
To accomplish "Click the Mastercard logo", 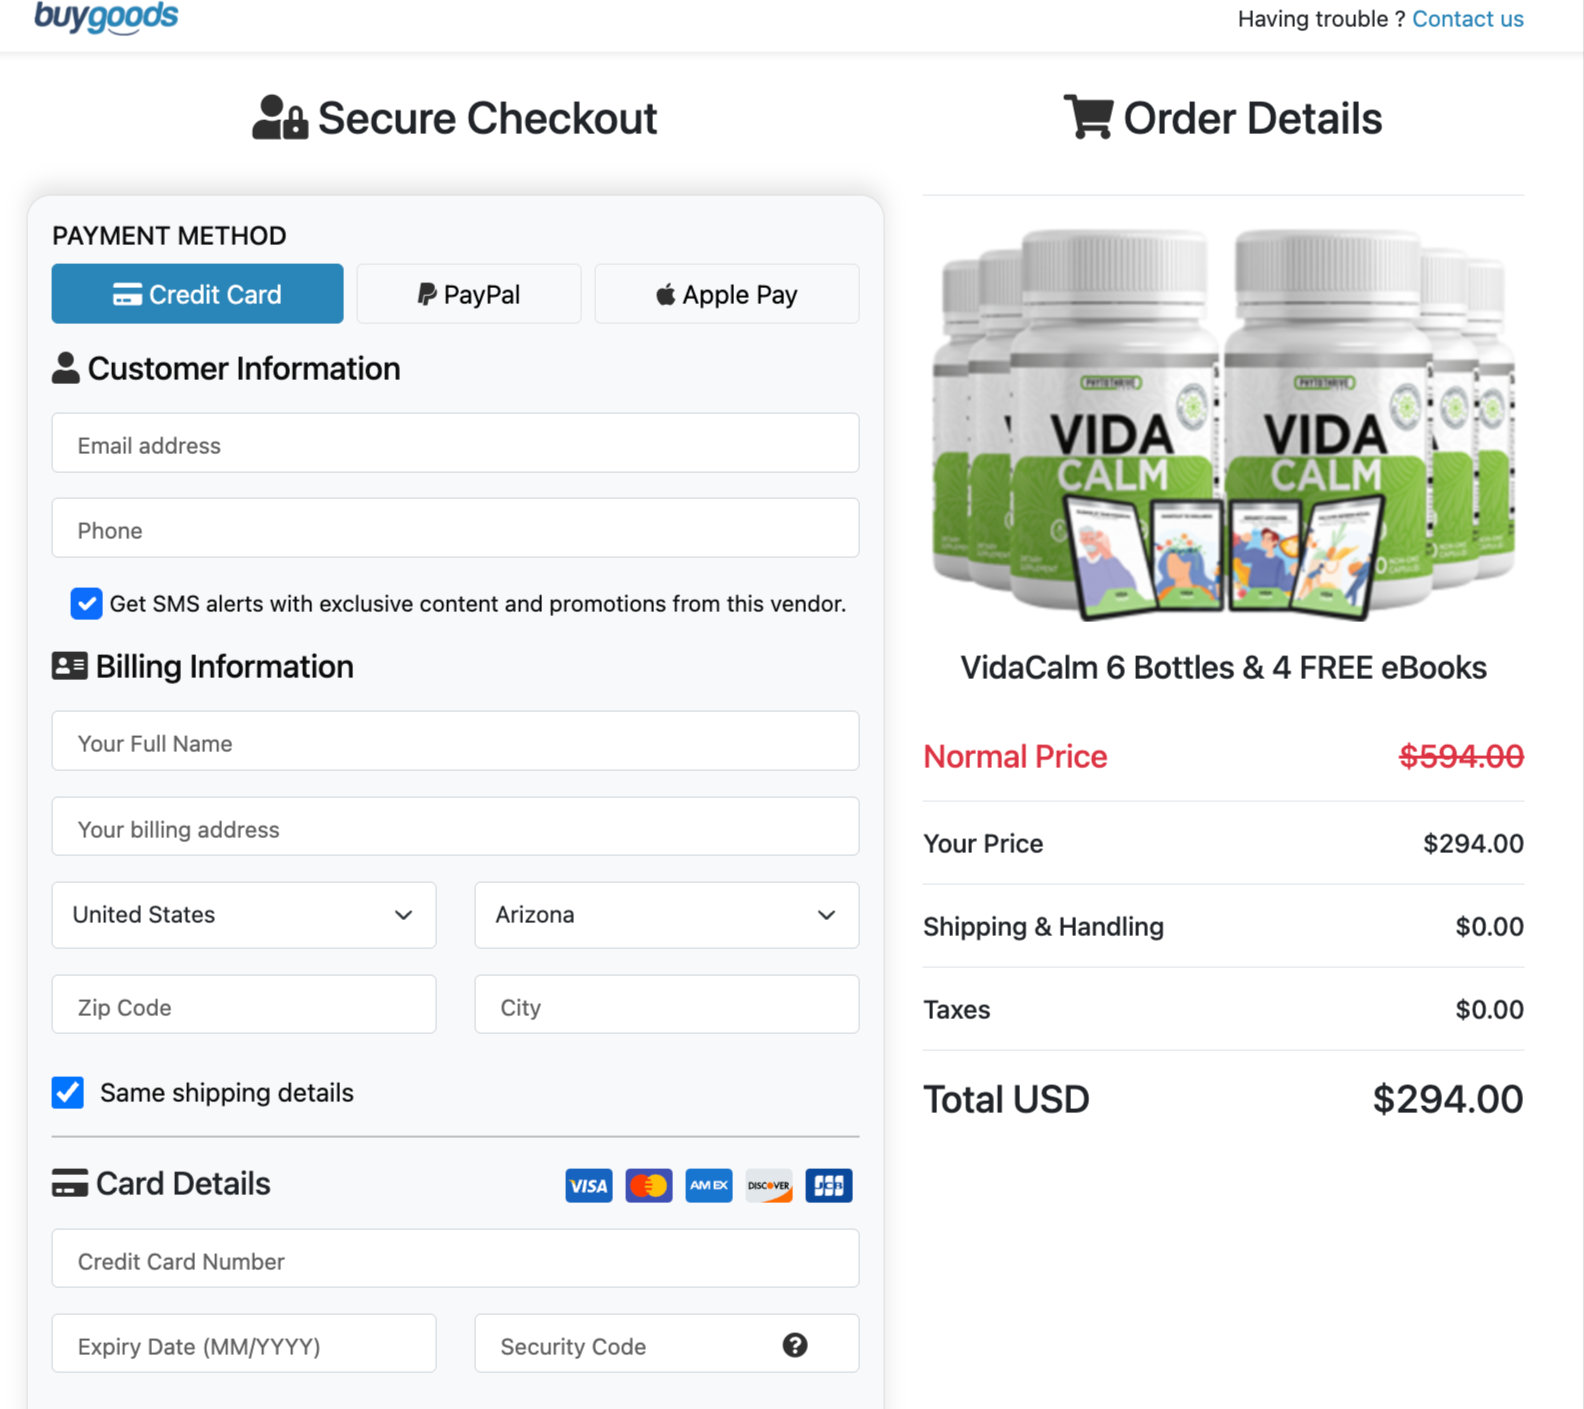I will [x=649, y=1185].
